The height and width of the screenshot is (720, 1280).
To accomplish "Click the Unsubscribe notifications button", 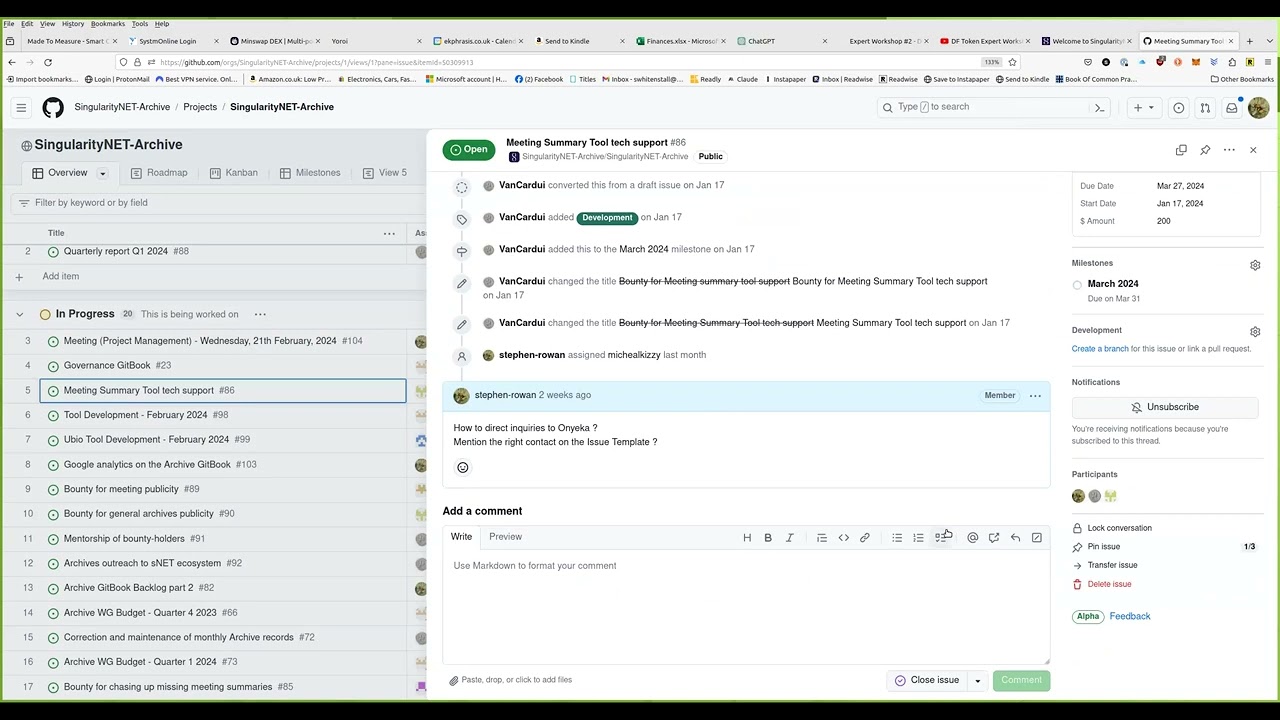I will [x=1165, y=407].
